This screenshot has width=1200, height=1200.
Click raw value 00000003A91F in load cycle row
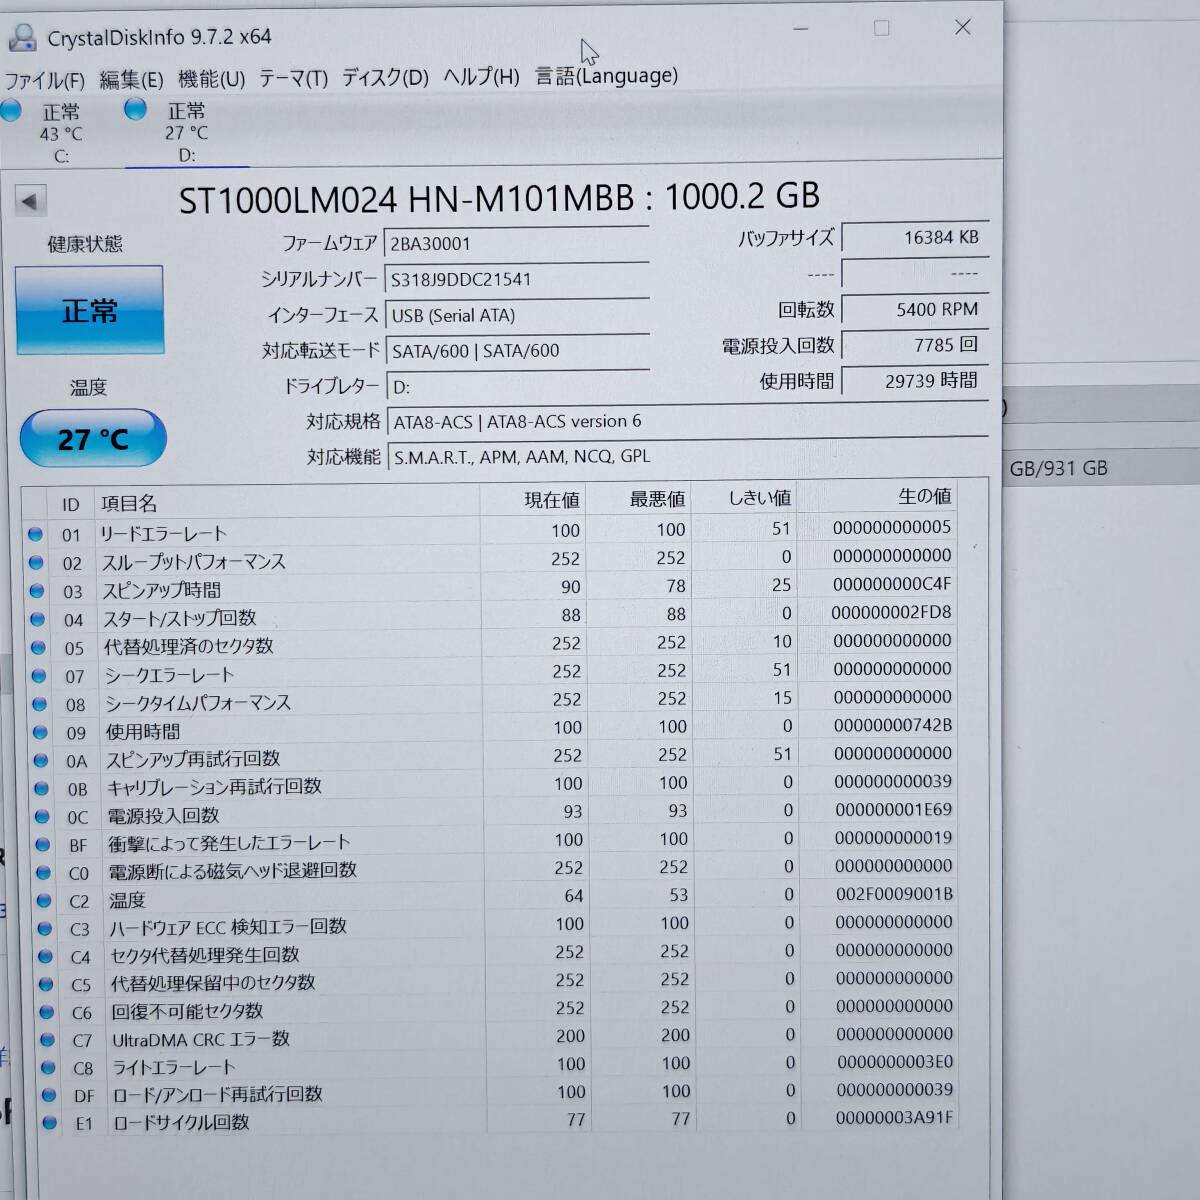coord(894,1117)
